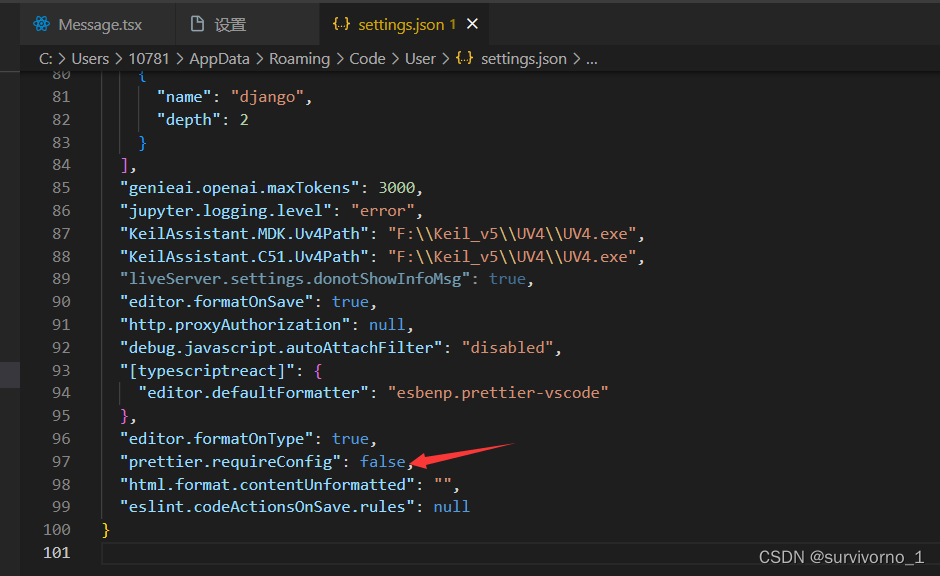Click the 3000 value
940x576 pixels.
[396, 188]
